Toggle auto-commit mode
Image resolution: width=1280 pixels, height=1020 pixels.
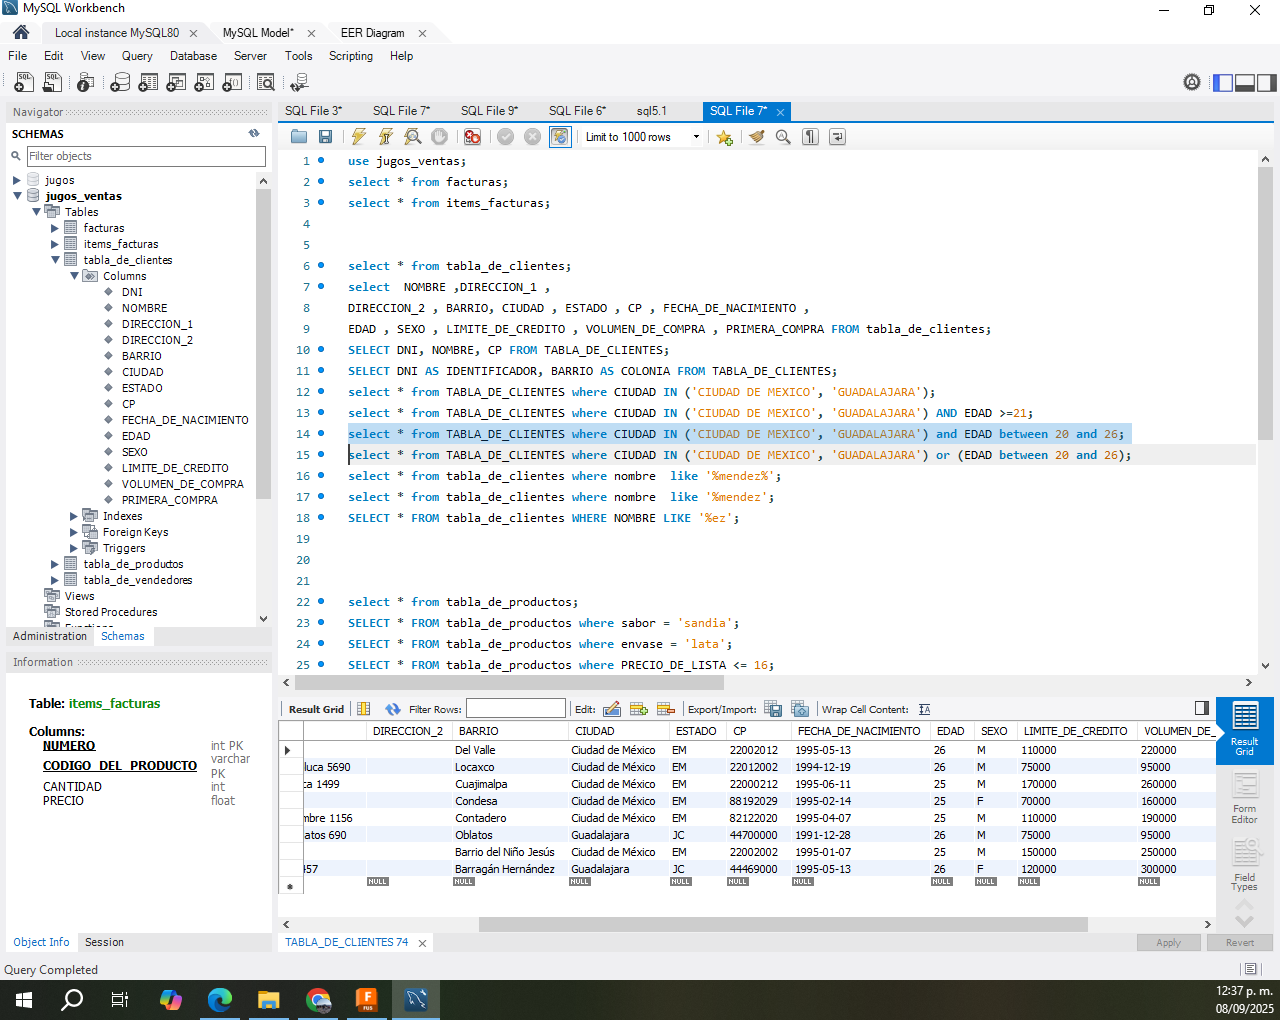click(560, 137)
